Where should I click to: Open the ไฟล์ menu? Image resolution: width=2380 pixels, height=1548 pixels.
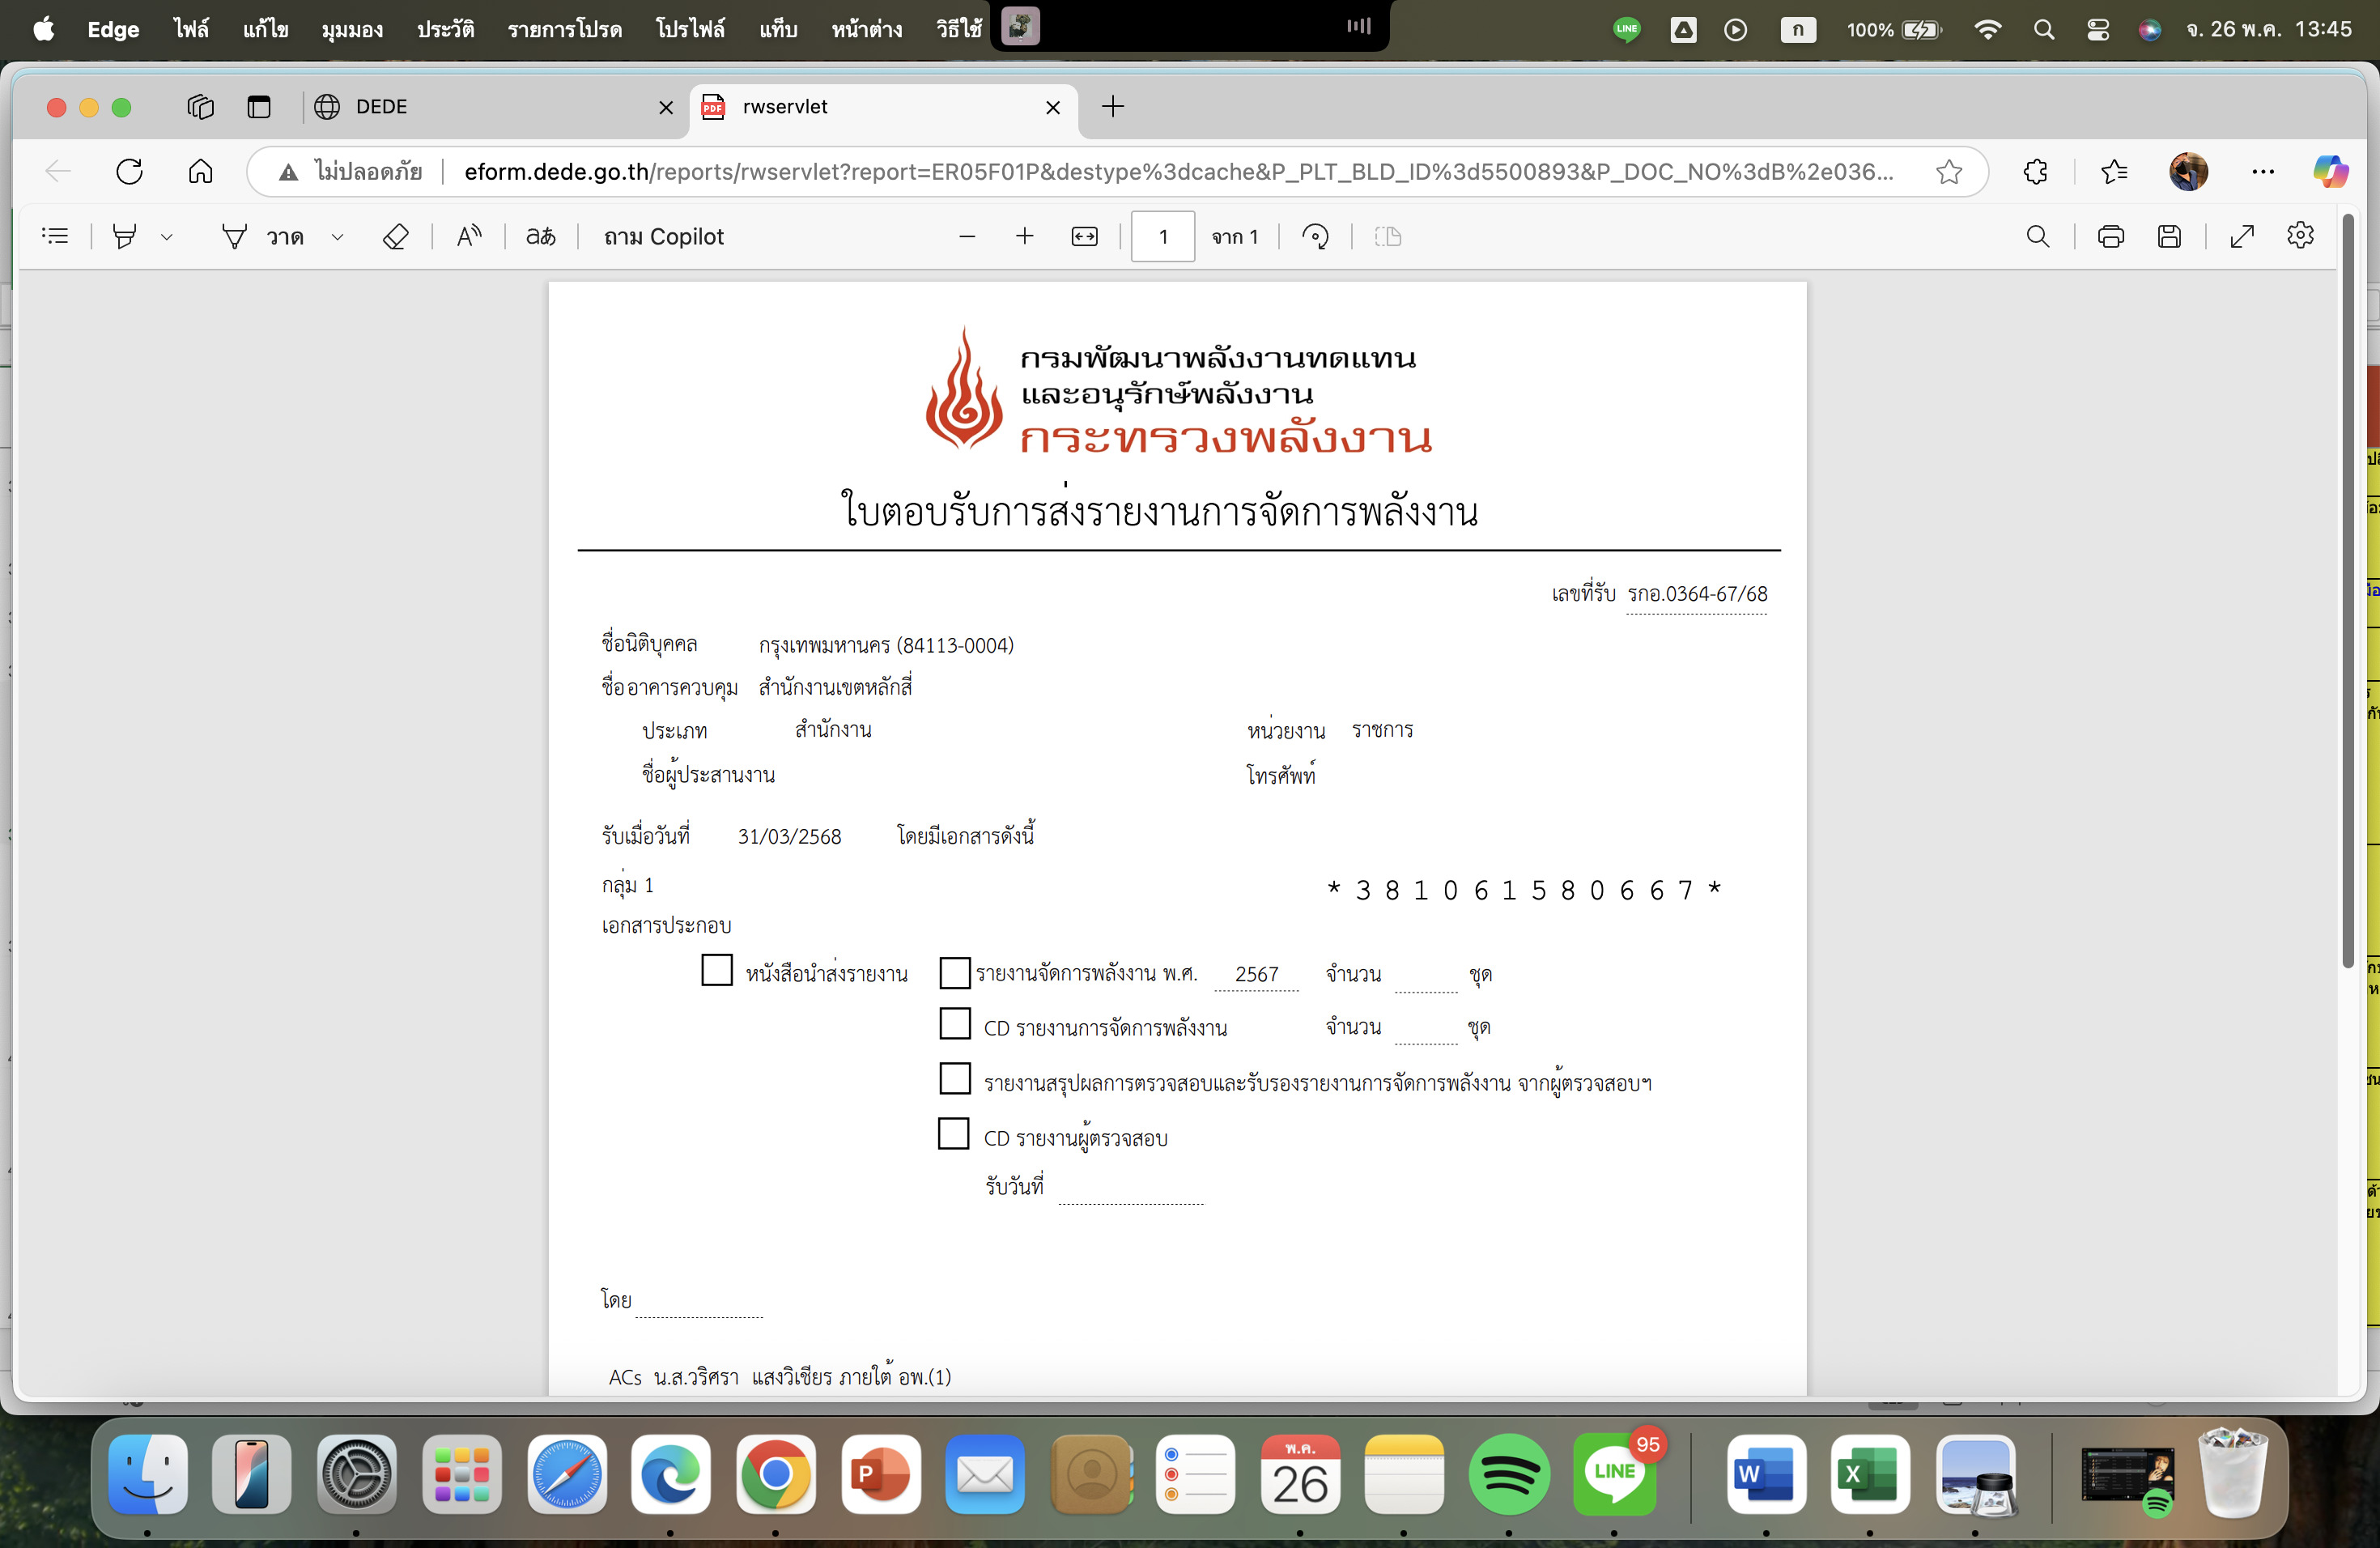click(190, 29)
